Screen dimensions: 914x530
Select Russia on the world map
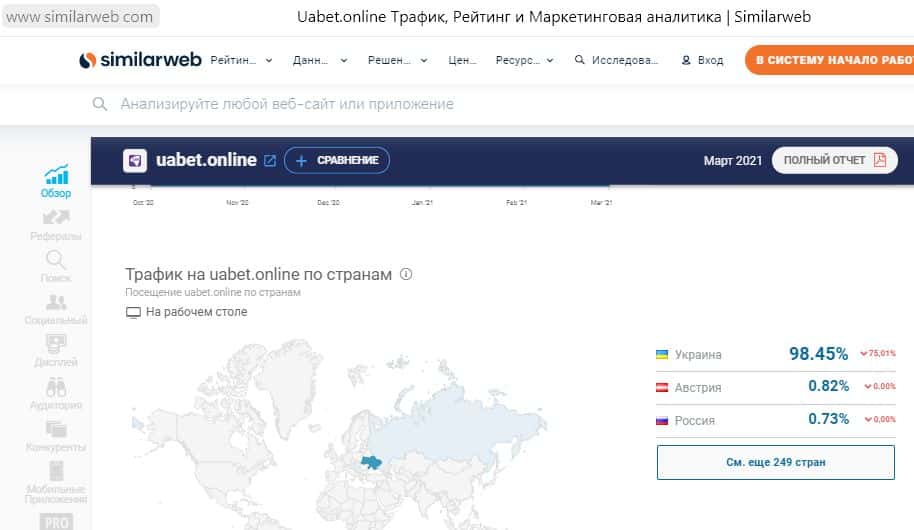point(455,426)
